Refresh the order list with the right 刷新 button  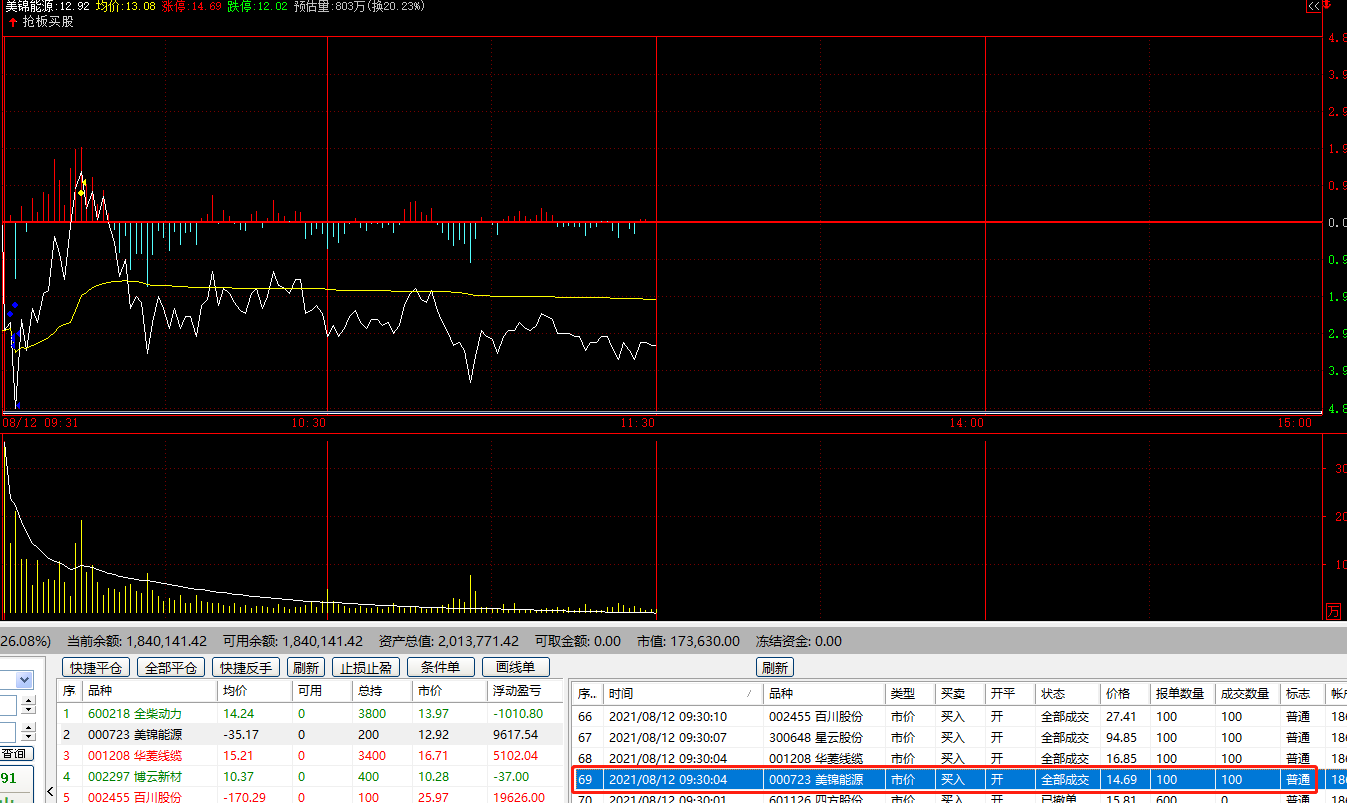(774, 668)
